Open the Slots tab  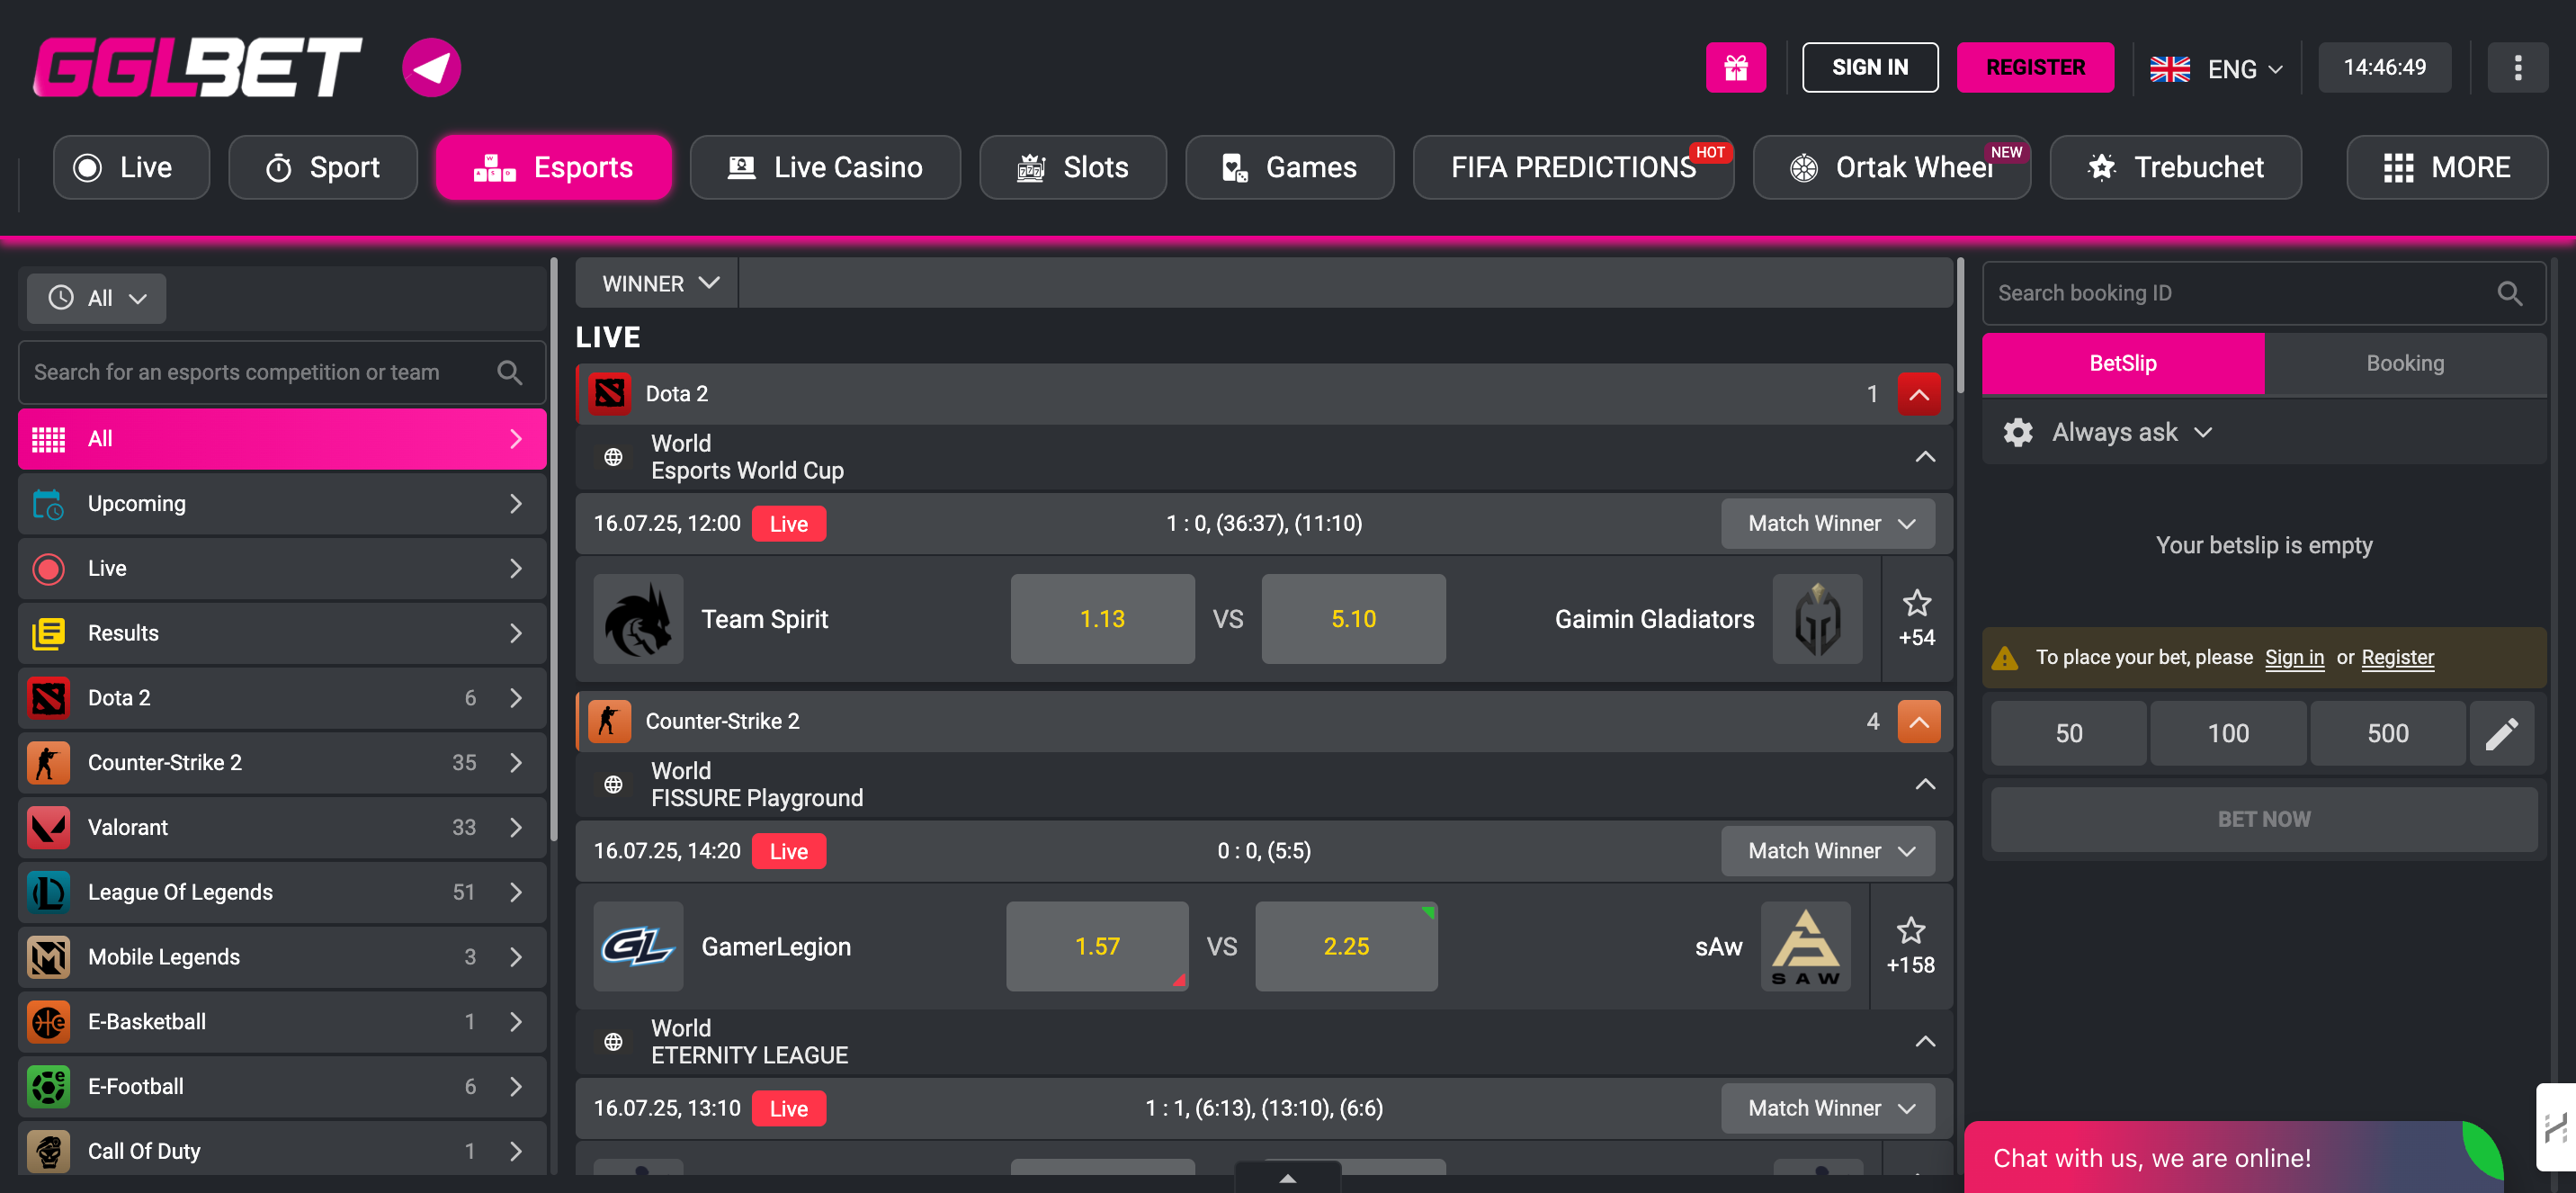pos(1072,167)
